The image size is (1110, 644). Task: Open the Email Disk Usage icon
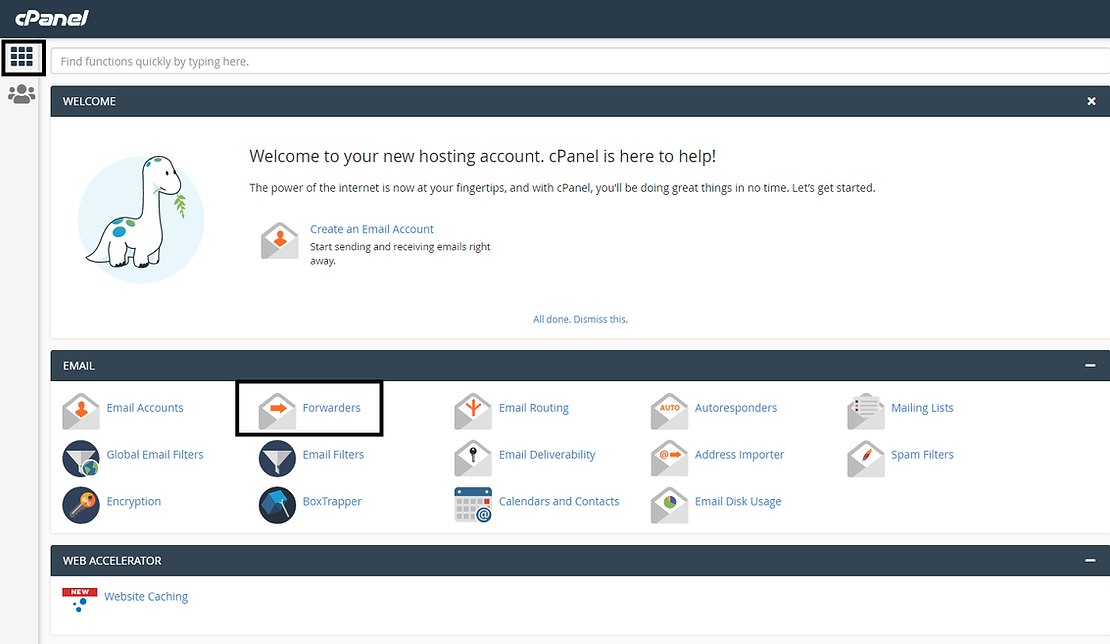point(669,504)
